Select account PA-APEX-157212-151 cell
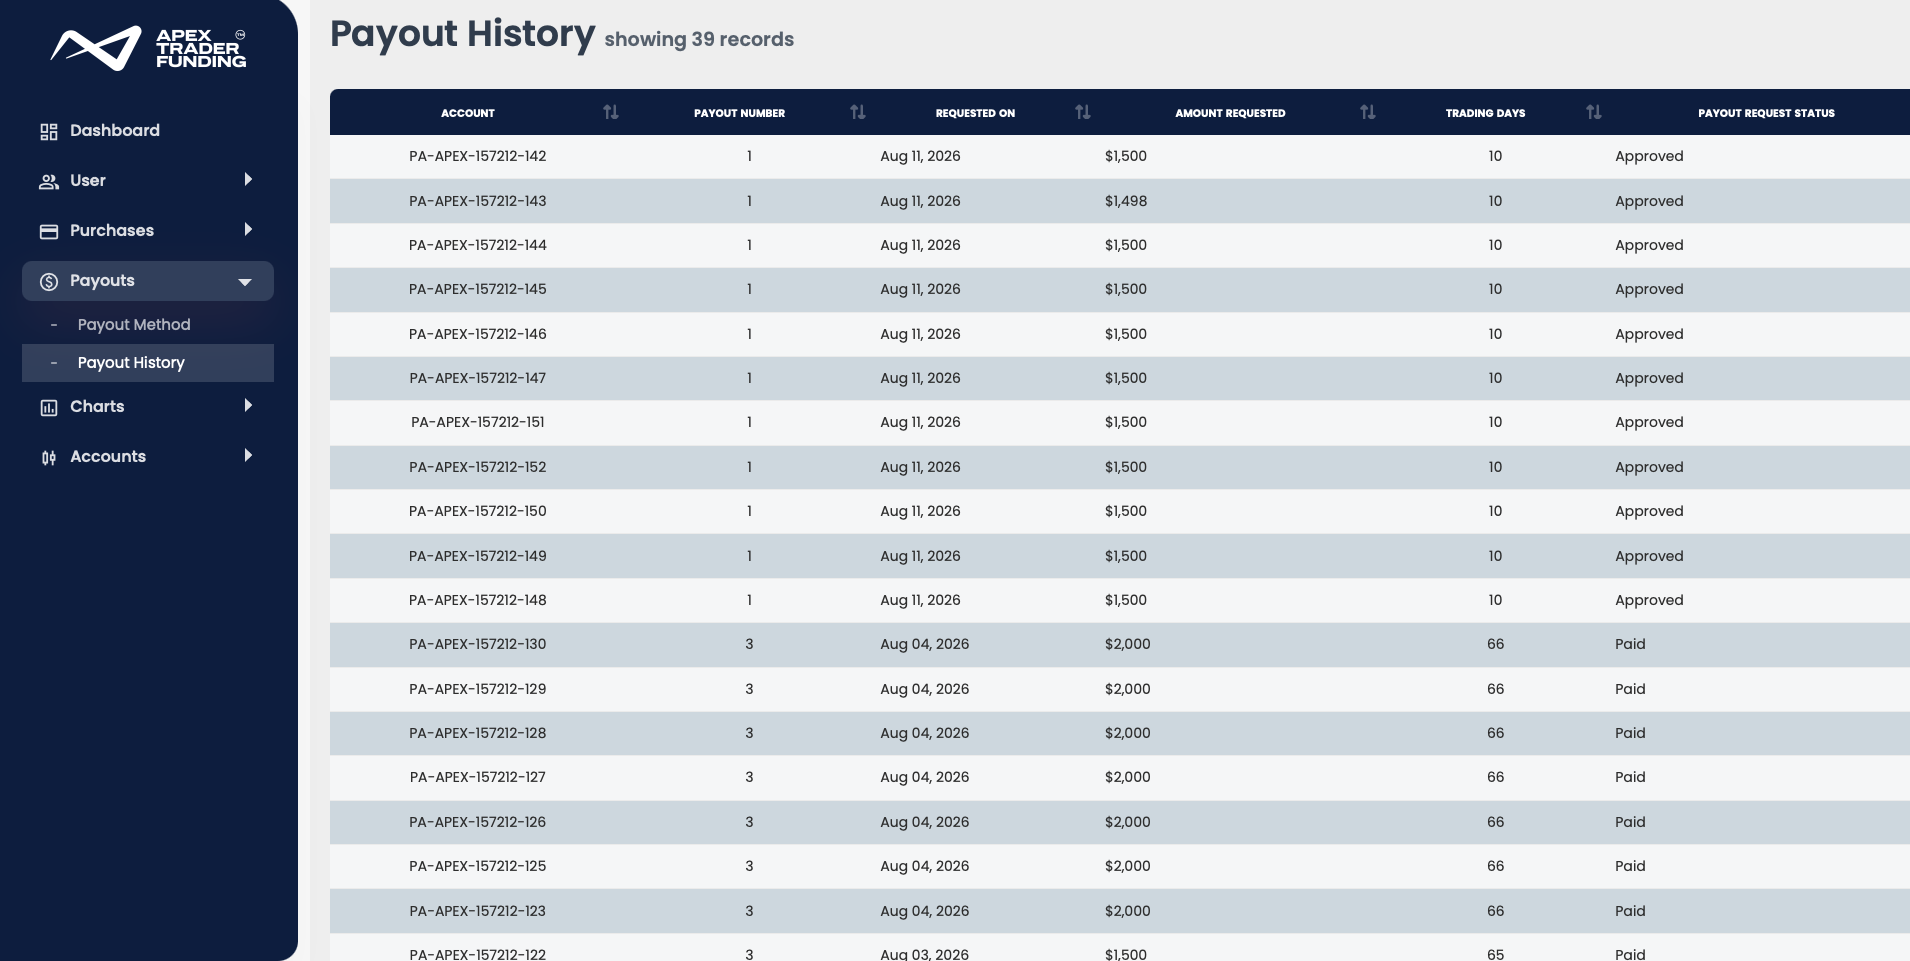1910x961 pixels. (478, 422)
